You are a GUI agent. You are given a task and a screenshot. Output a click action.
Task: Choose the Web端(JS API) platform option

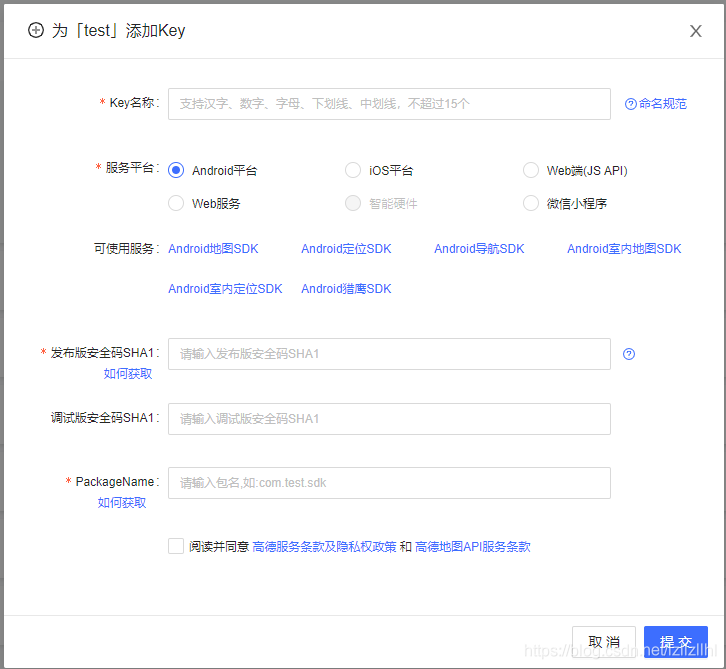[x=531, y=170]
